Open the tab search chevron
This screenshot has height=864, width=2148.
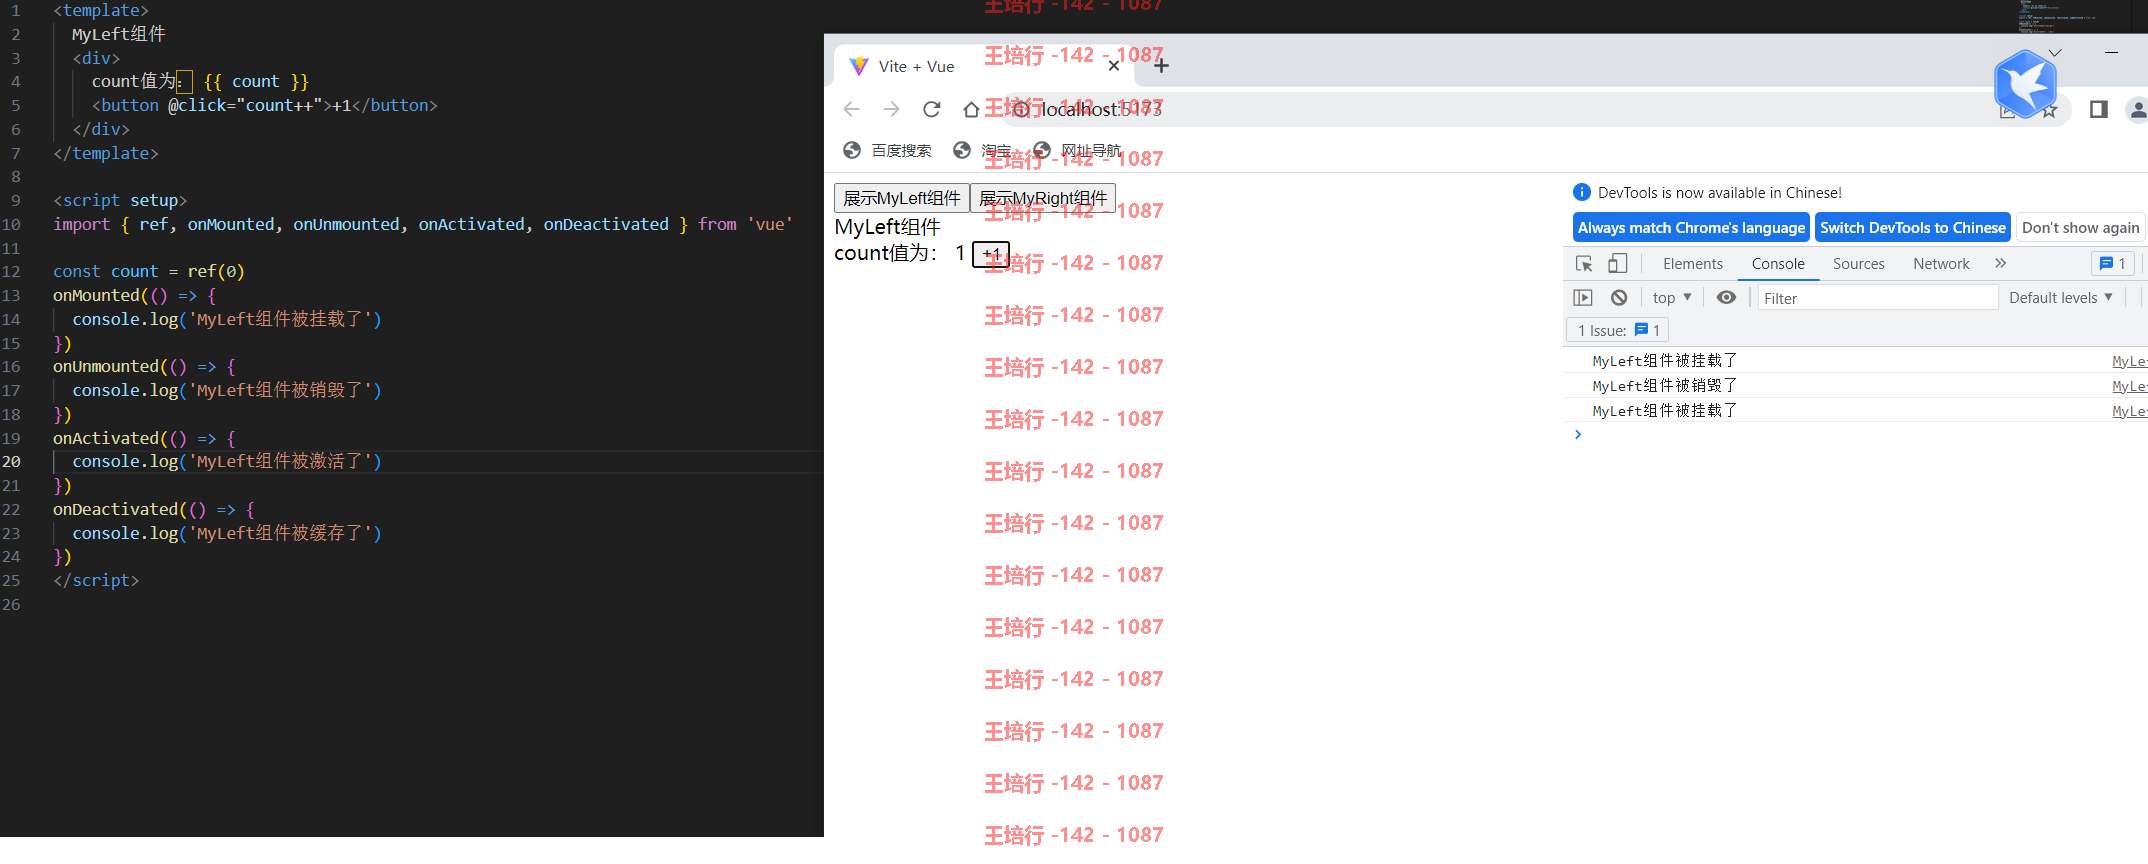click(x=2054, y=52)
